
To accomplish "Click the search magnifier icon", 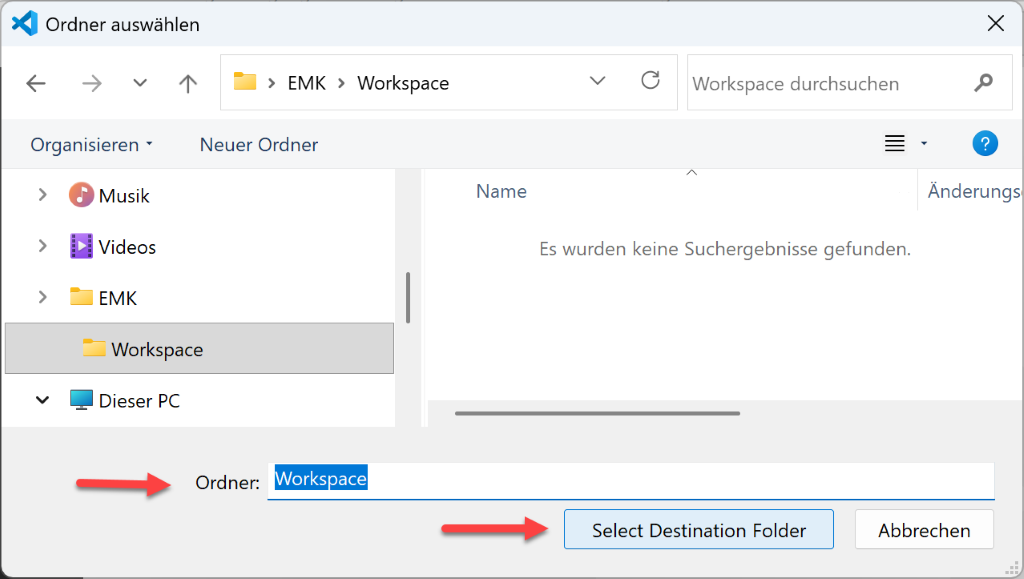I will pos(984,83).
